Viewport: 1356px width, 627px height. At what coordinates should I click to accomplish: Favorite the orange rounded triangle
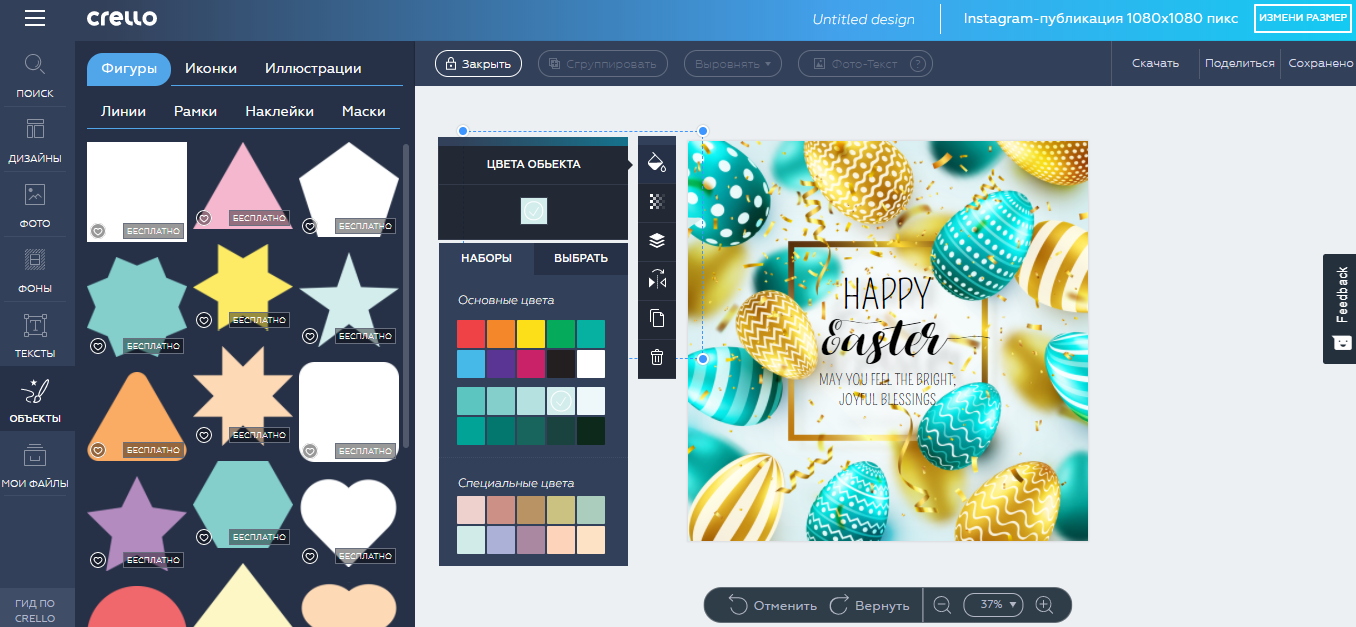tap(98, 450)
